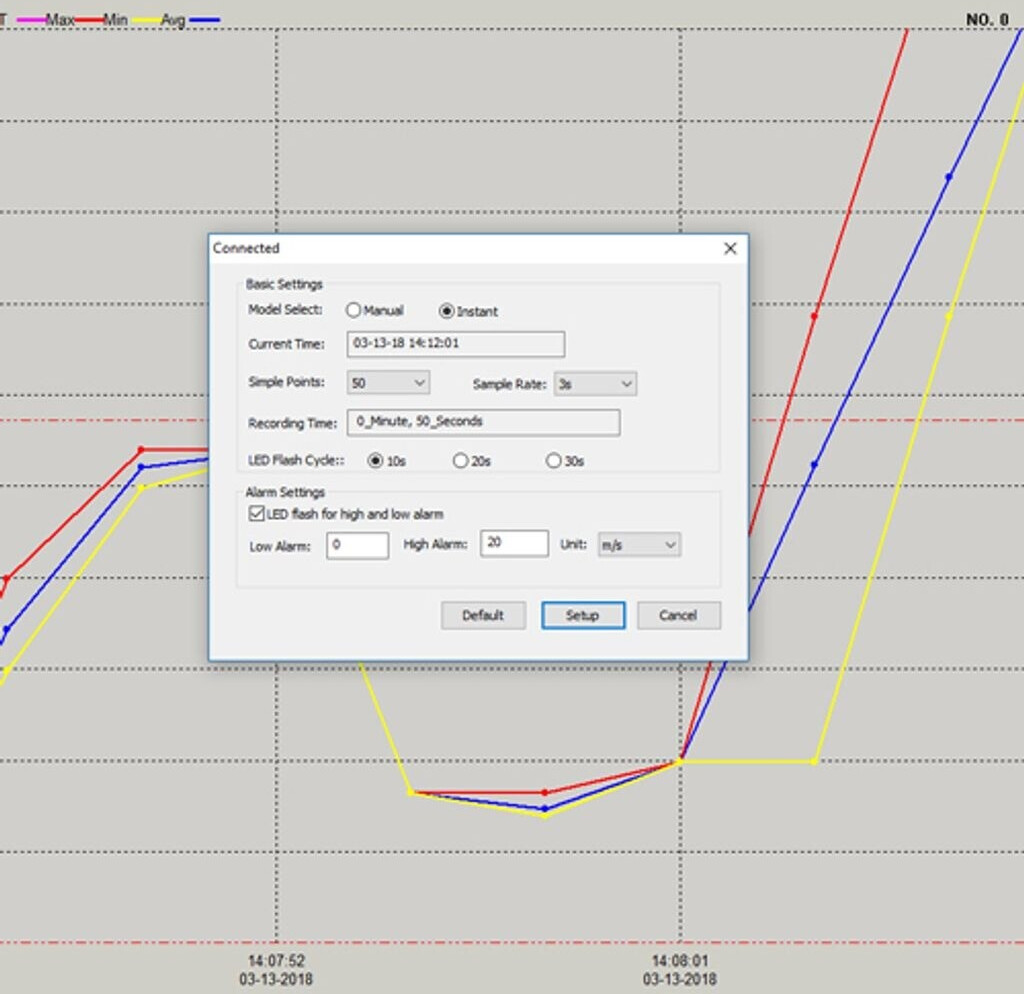Screen dimensions: 1024x994
Task: Click the Recording Time text box
Action: coord(483,422)
